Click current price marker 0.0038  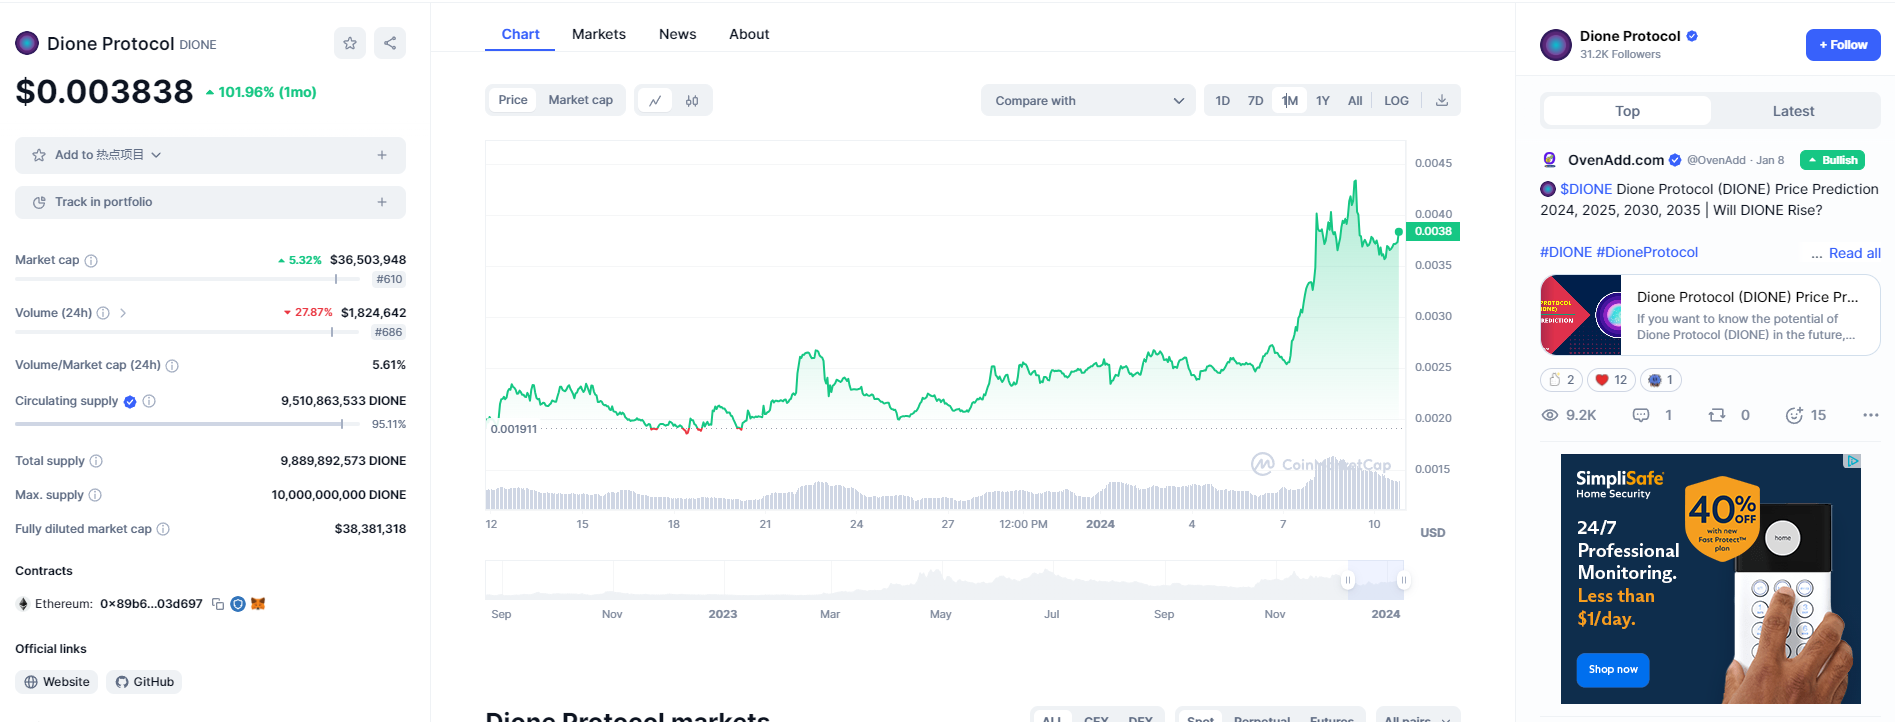(x=1433, y=231)
